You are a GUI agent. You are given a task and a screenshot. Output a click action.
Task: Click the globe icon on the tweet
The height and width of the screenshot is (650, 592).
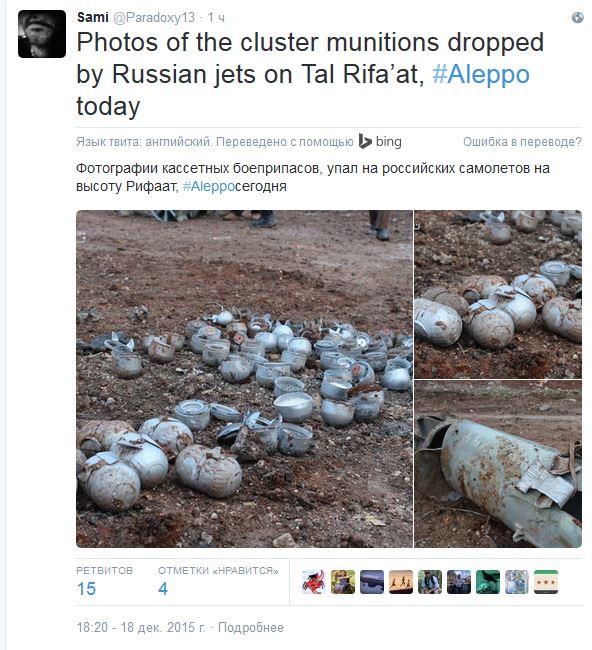577,17
